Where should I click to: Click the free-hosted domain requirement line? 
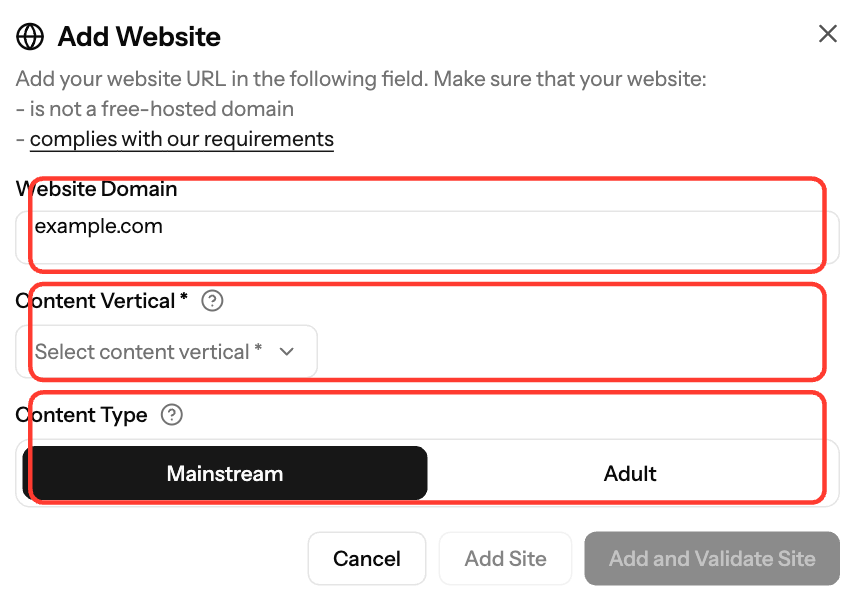pyautogui.click(x=155, y=109)
